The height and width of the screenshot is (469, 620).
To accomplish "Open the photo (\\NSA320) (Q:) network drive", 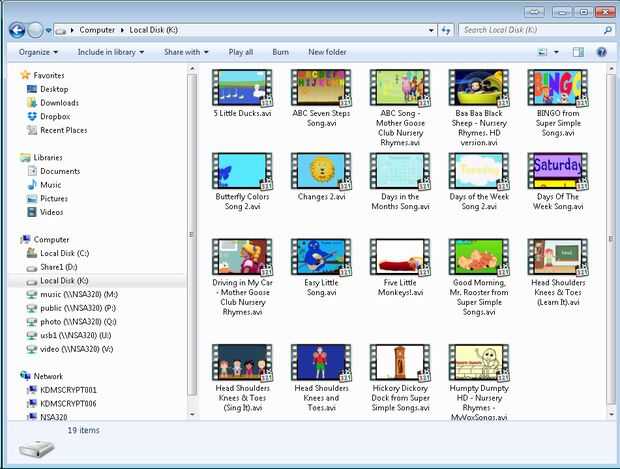I will [x=72, y=321].
